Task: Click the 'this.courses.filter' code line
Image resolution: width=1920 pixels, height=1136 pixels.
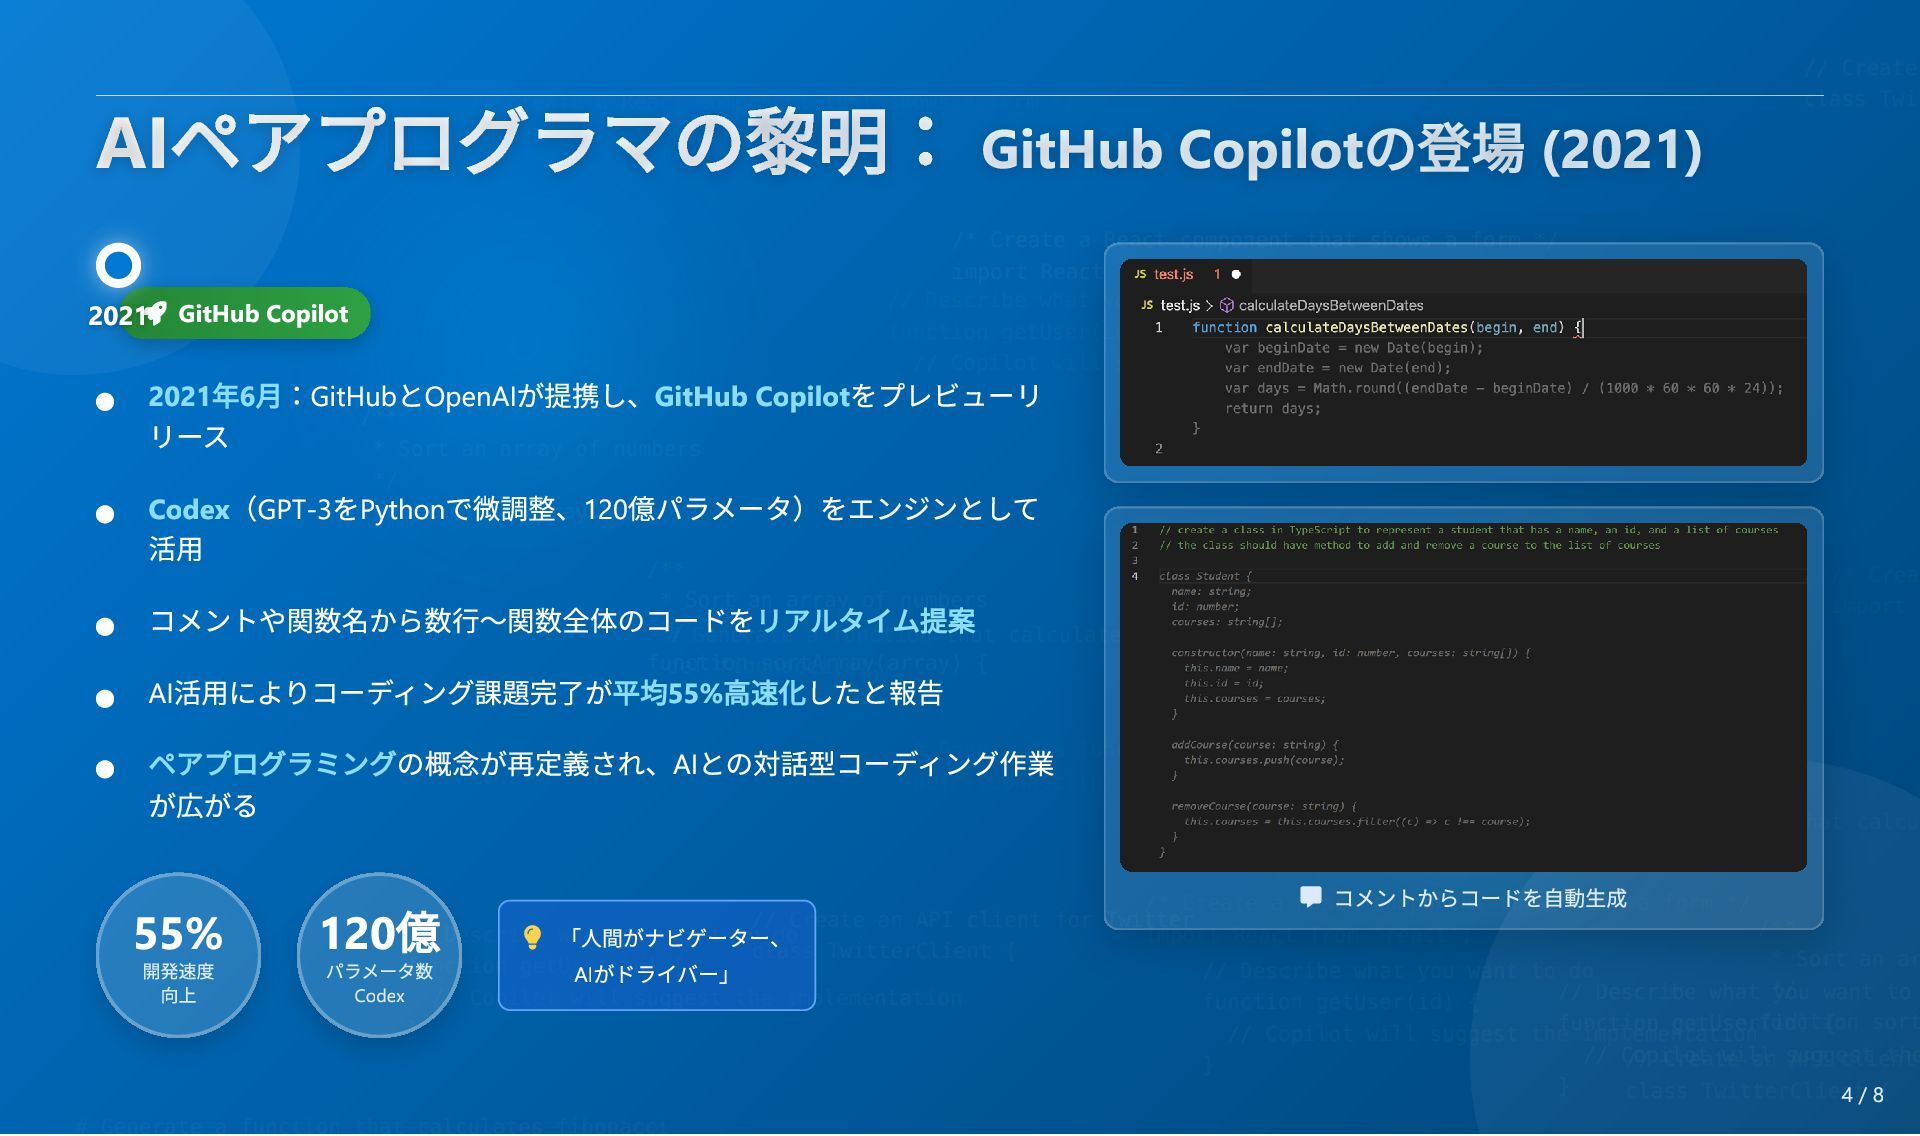Action: coord(1357,821)
